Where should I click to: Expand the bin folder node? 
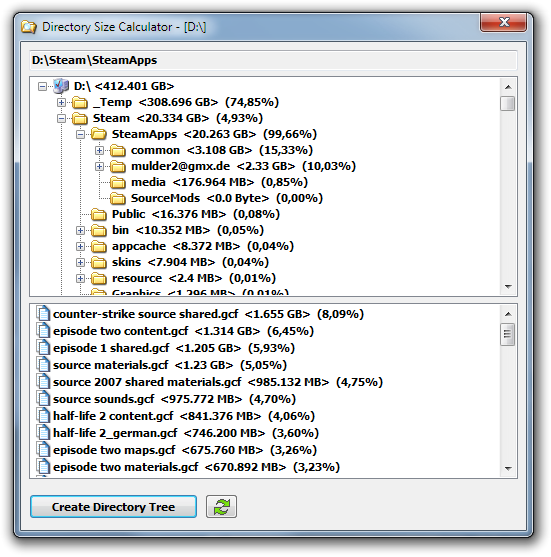80,230
